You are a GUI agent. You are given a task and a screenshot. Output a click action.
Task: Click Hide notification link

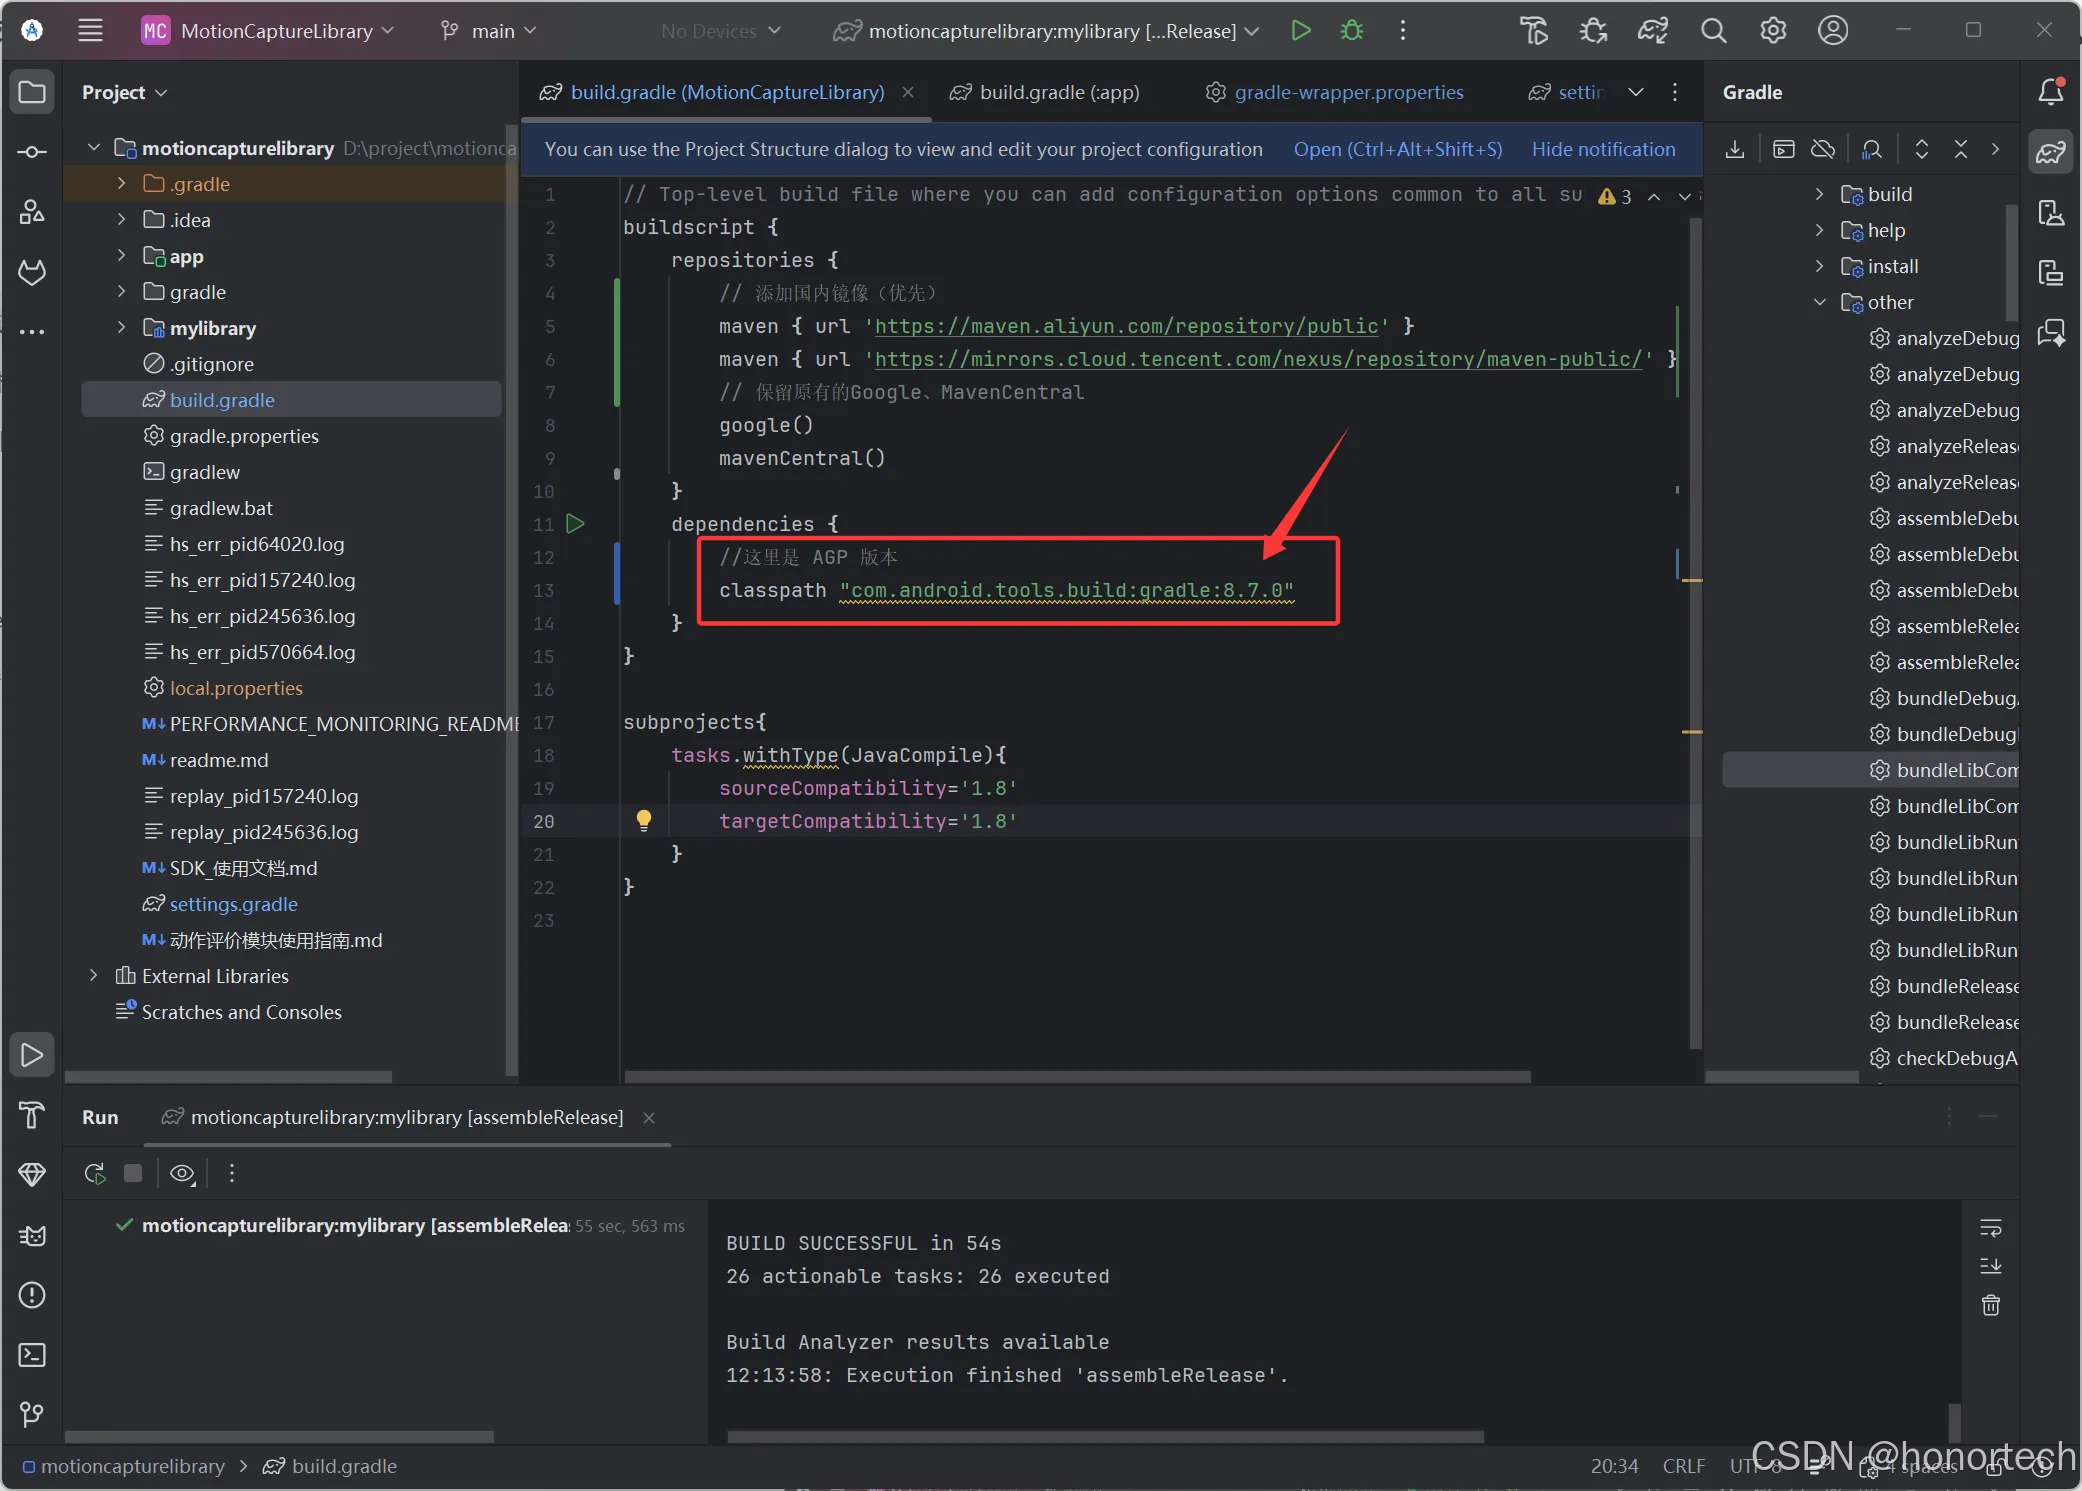(1603, 149)
